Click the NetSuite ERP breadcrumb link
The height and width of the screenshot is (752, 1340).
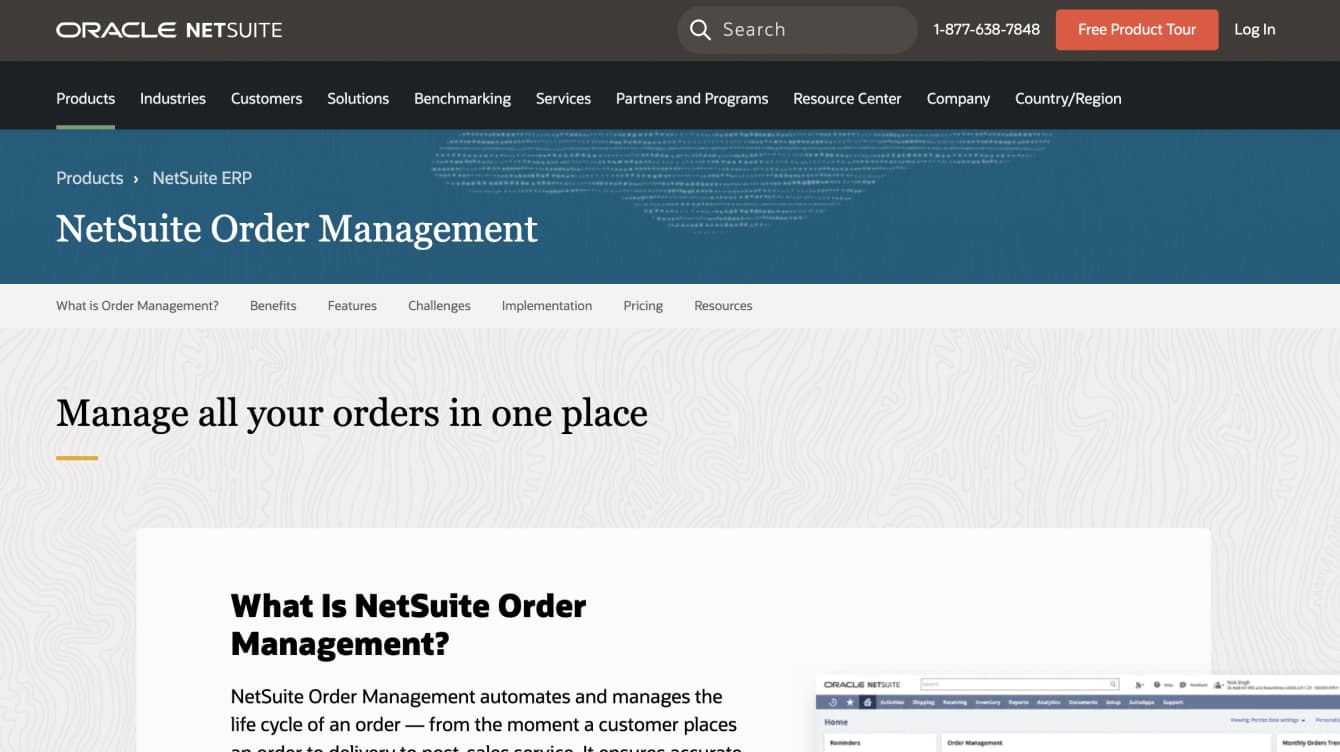(x=202, y=178)
